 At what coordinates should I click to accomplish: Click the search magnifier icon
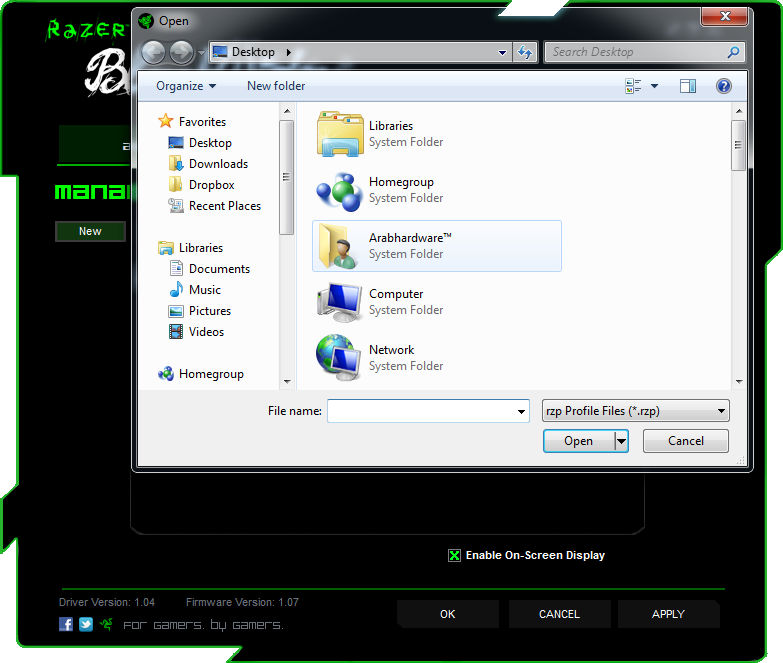733,52
